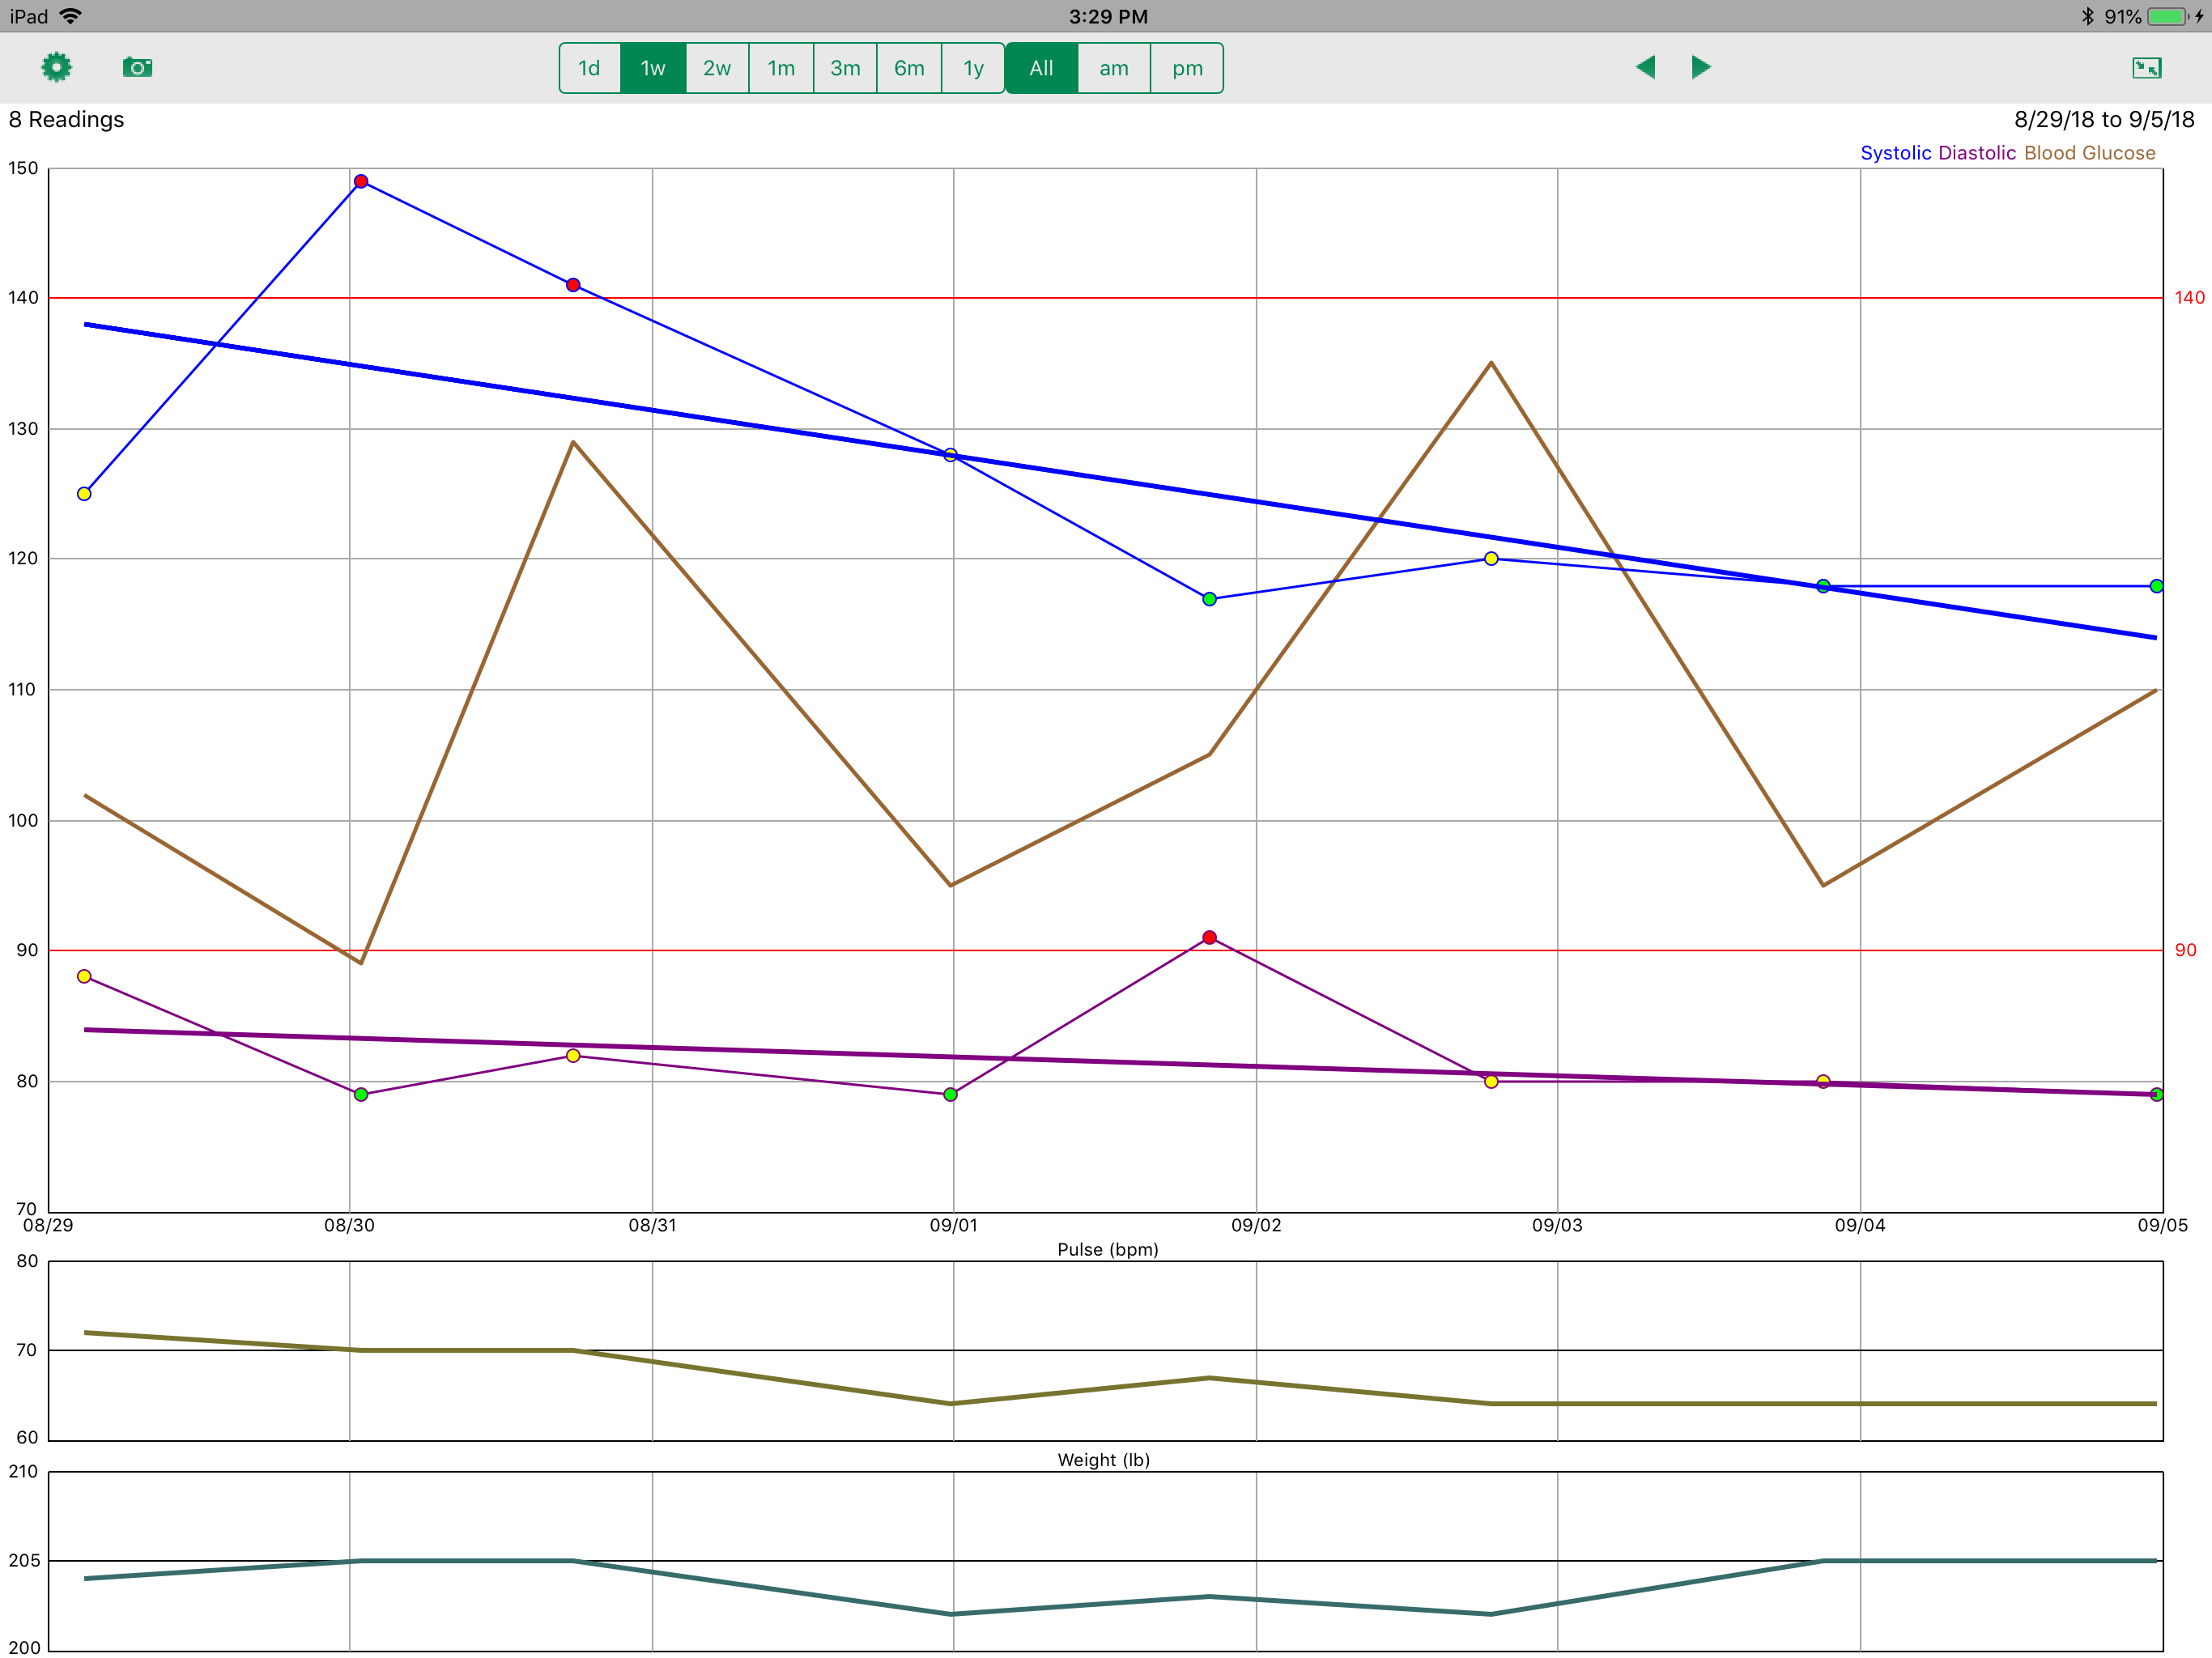Advance to next period with right arrow

point(1700,67)
